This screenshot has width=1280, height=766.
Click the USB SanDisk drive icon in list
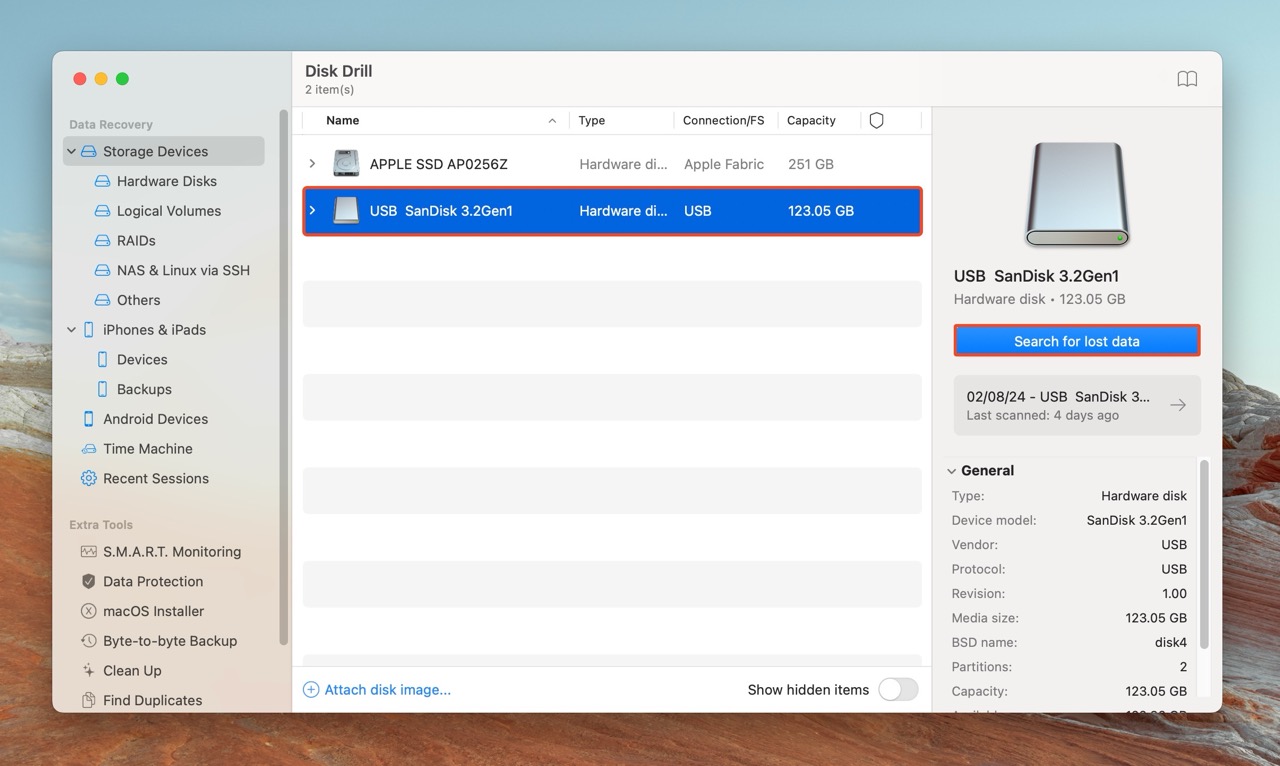(x=346, y=211)
